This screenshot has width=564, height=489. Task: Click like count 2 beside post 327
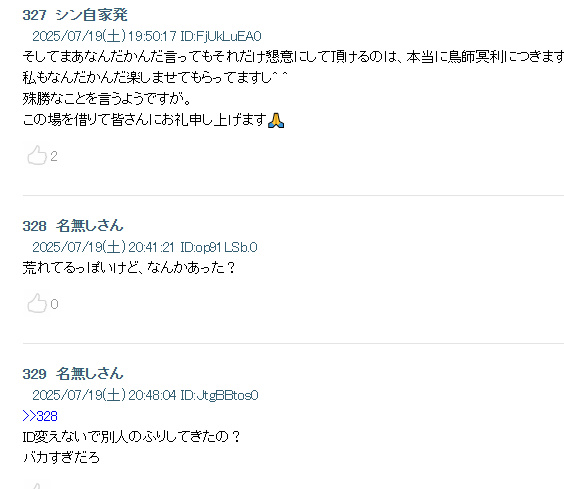coord(54,156)
